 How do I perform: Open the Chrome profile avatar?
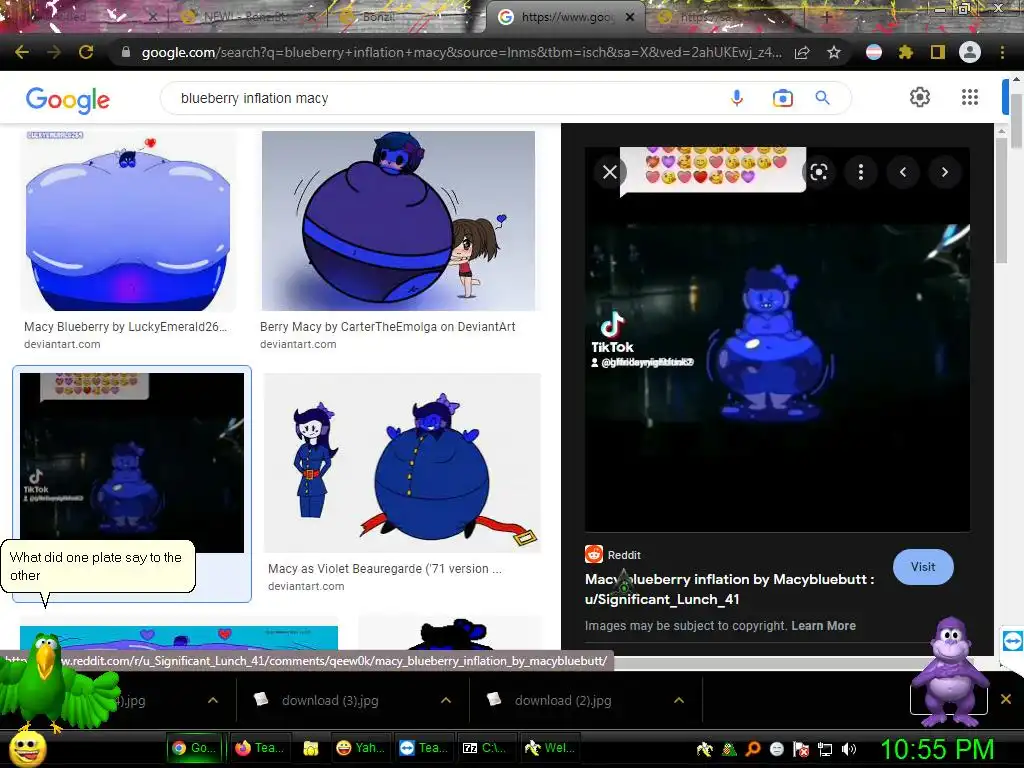click(970, 52)
